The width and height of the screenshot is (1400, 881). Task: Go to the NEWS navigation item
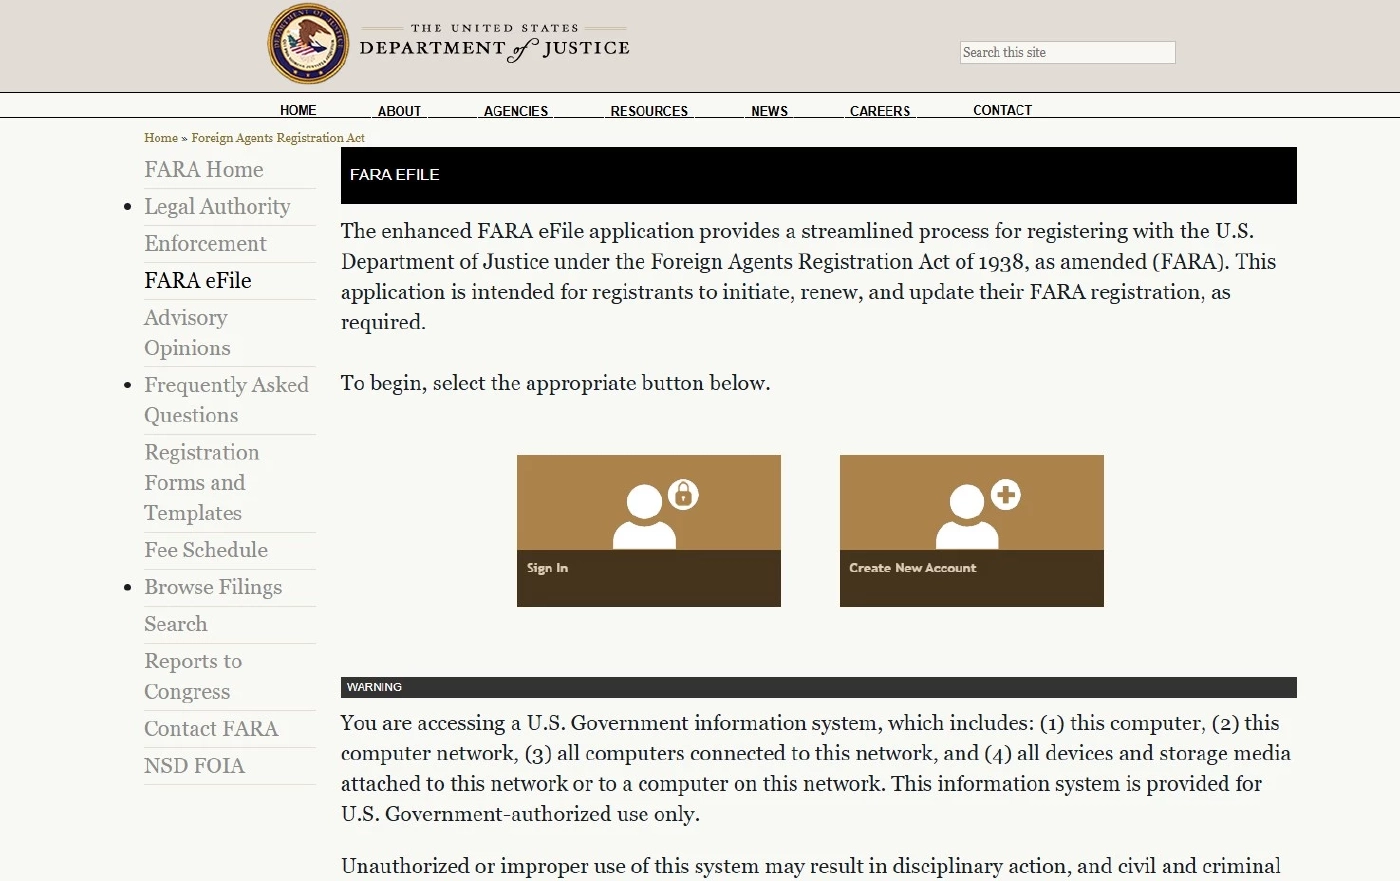pos(769,111)
